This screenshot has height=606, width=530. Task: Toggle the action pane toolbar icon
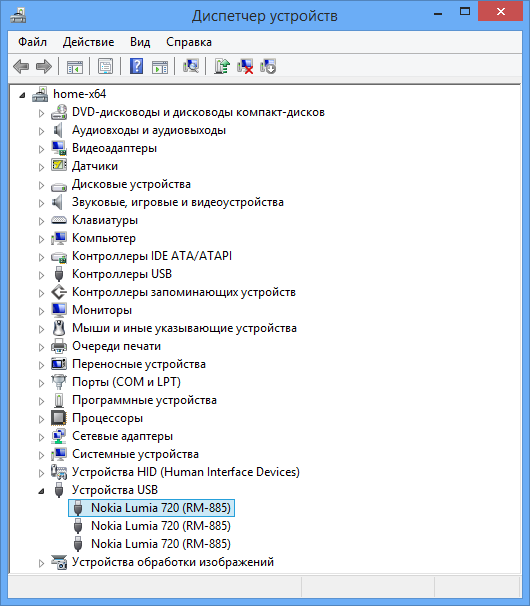(x=160, y=66)
